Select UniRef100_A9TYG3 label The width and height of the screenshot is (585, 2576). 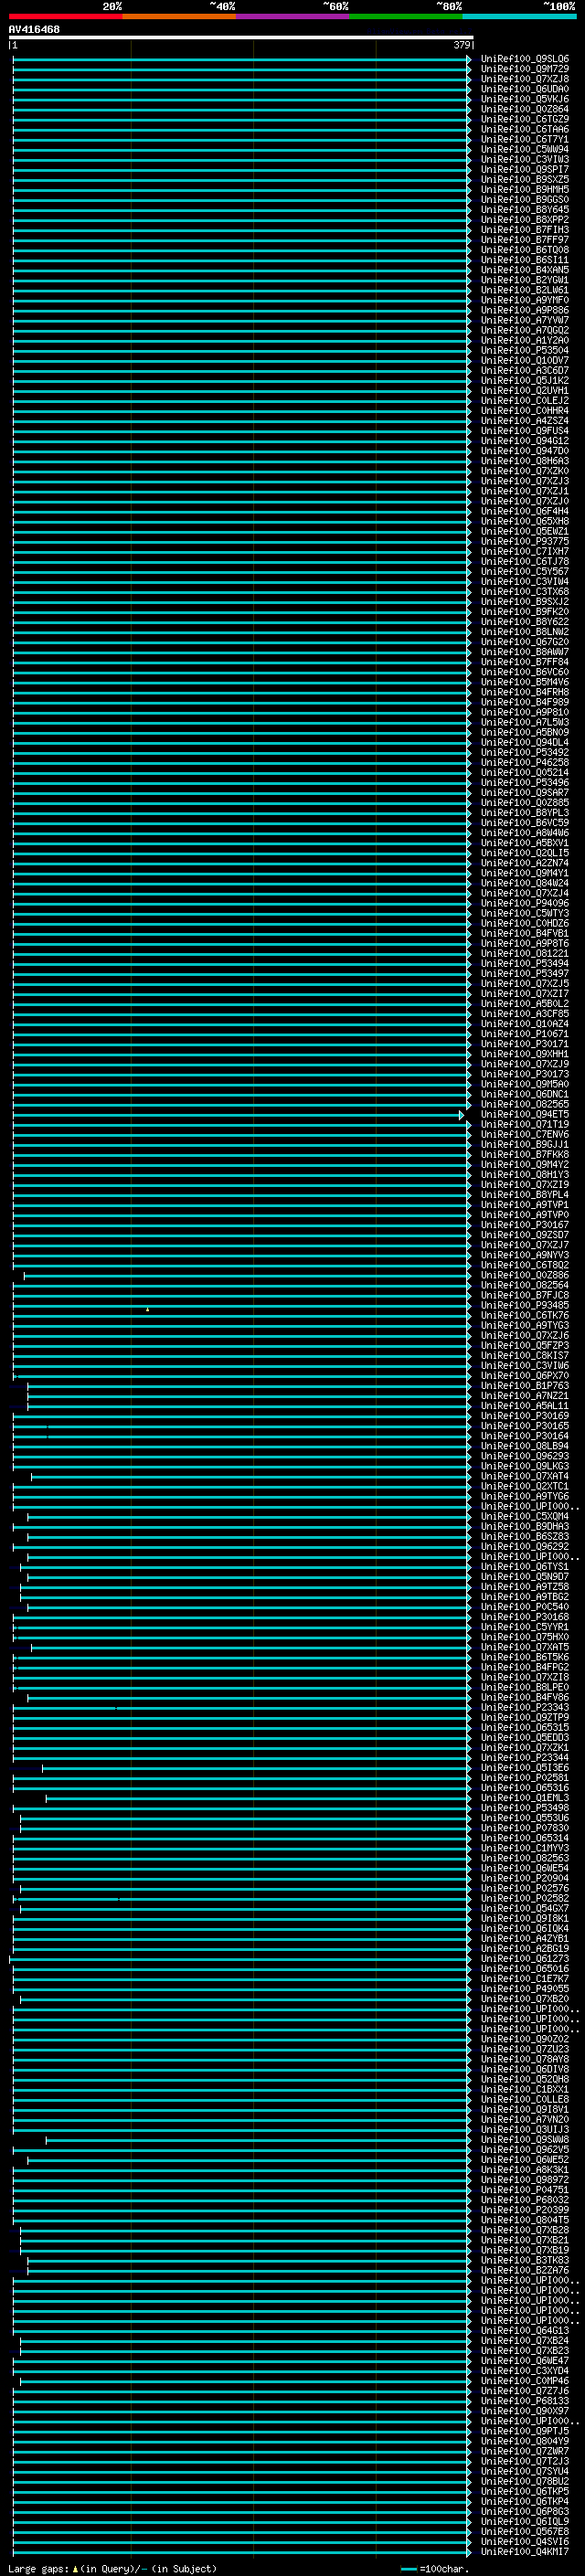pyautogui.click(x=525, y=1325)
